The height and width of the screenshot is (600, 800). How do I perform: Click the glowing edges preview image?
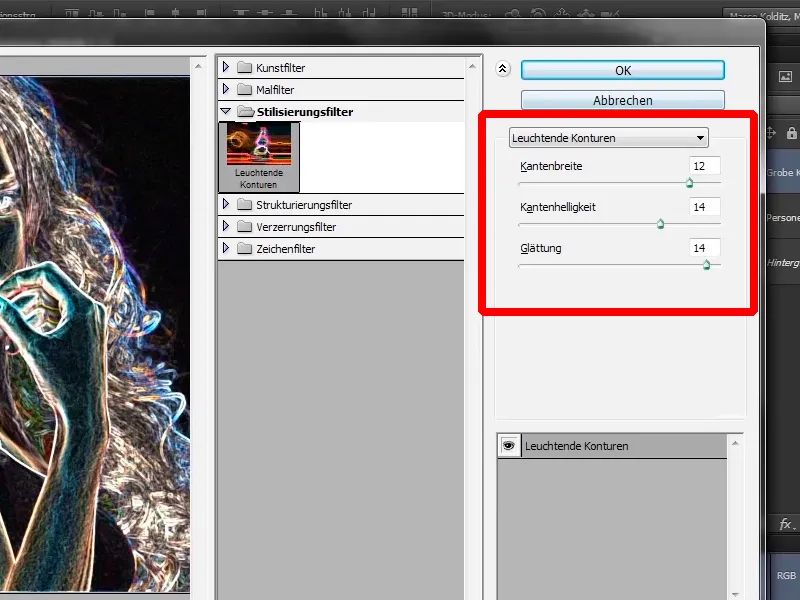coord(95,334)
